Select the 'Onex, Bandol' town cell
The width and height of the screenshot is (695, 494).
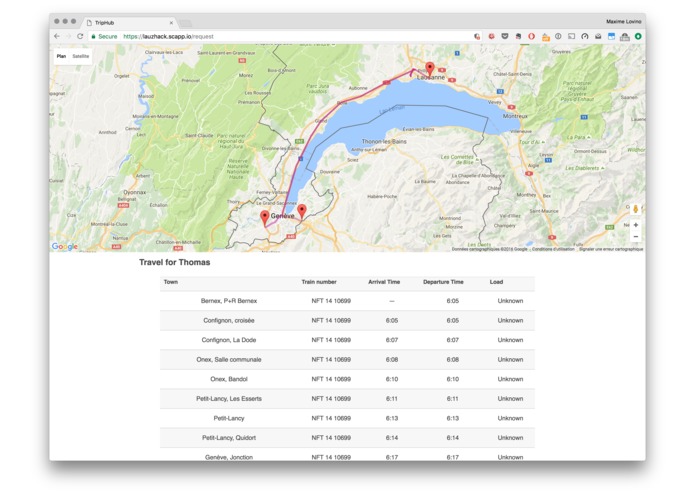(x=229, y=379)
